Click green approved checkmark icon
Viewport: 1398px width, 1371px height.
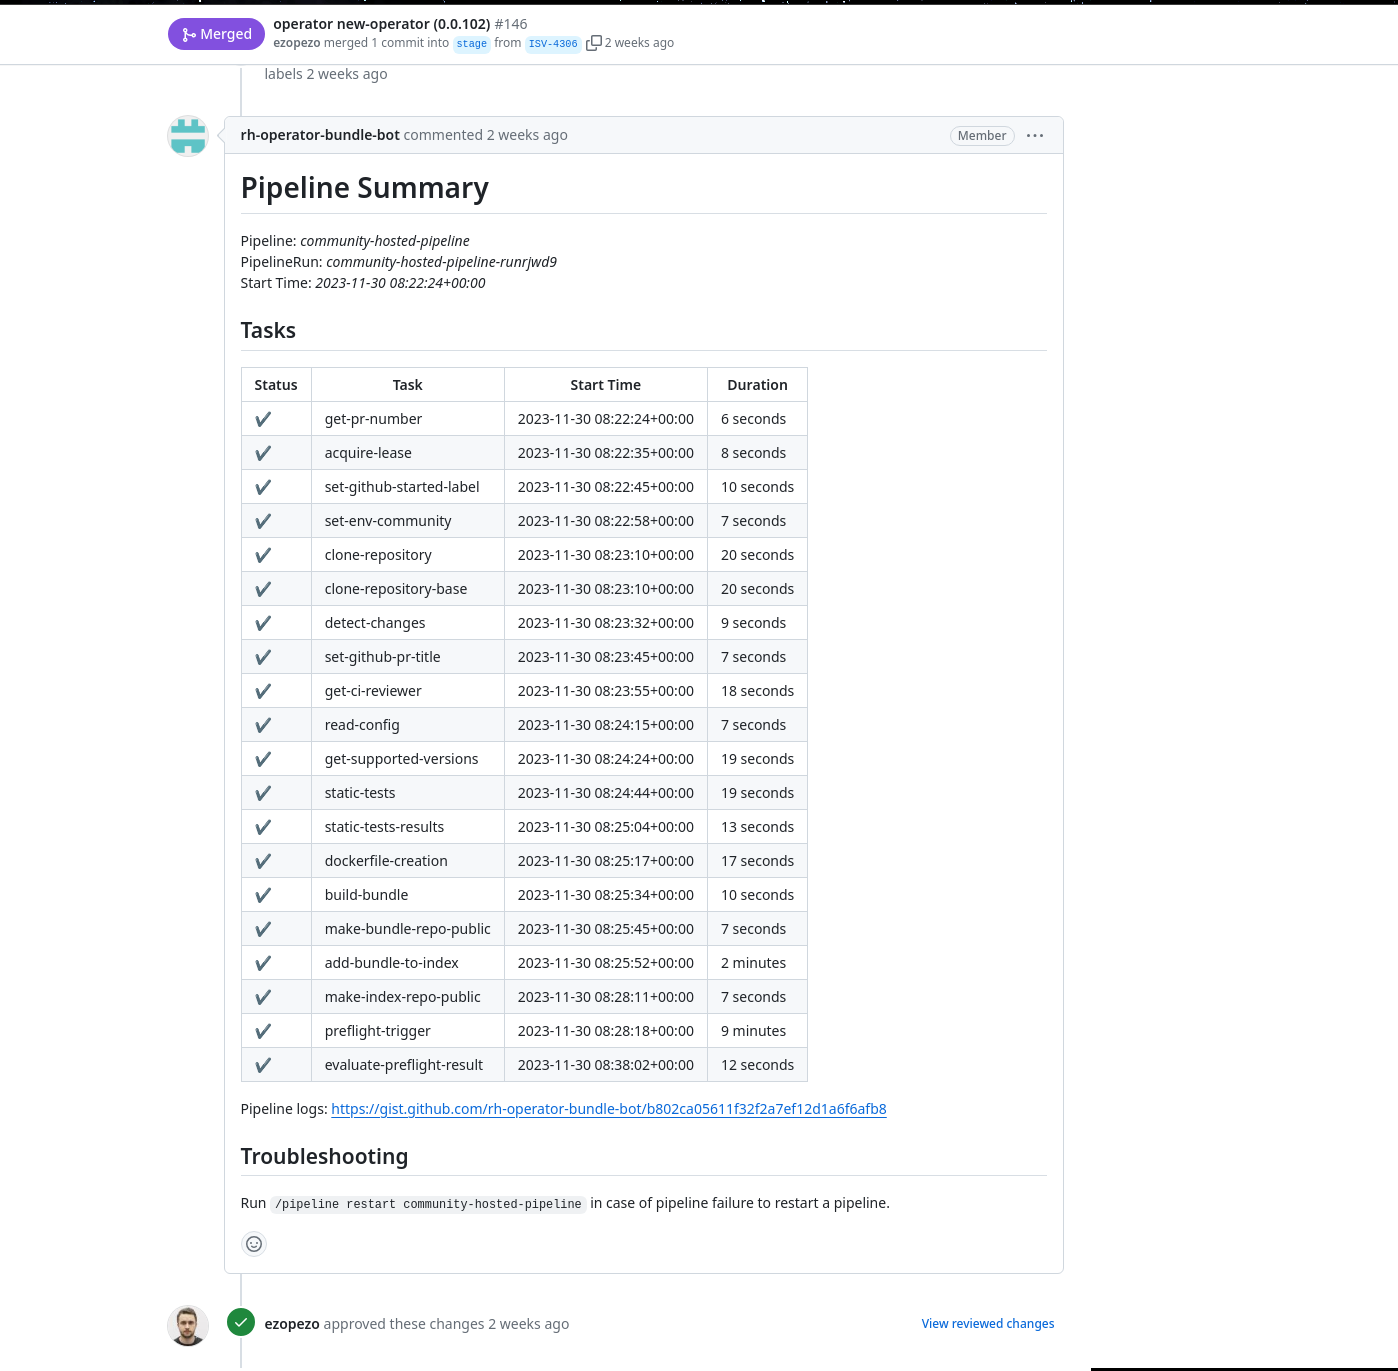pyautogui.click(x=241, y=1323)
